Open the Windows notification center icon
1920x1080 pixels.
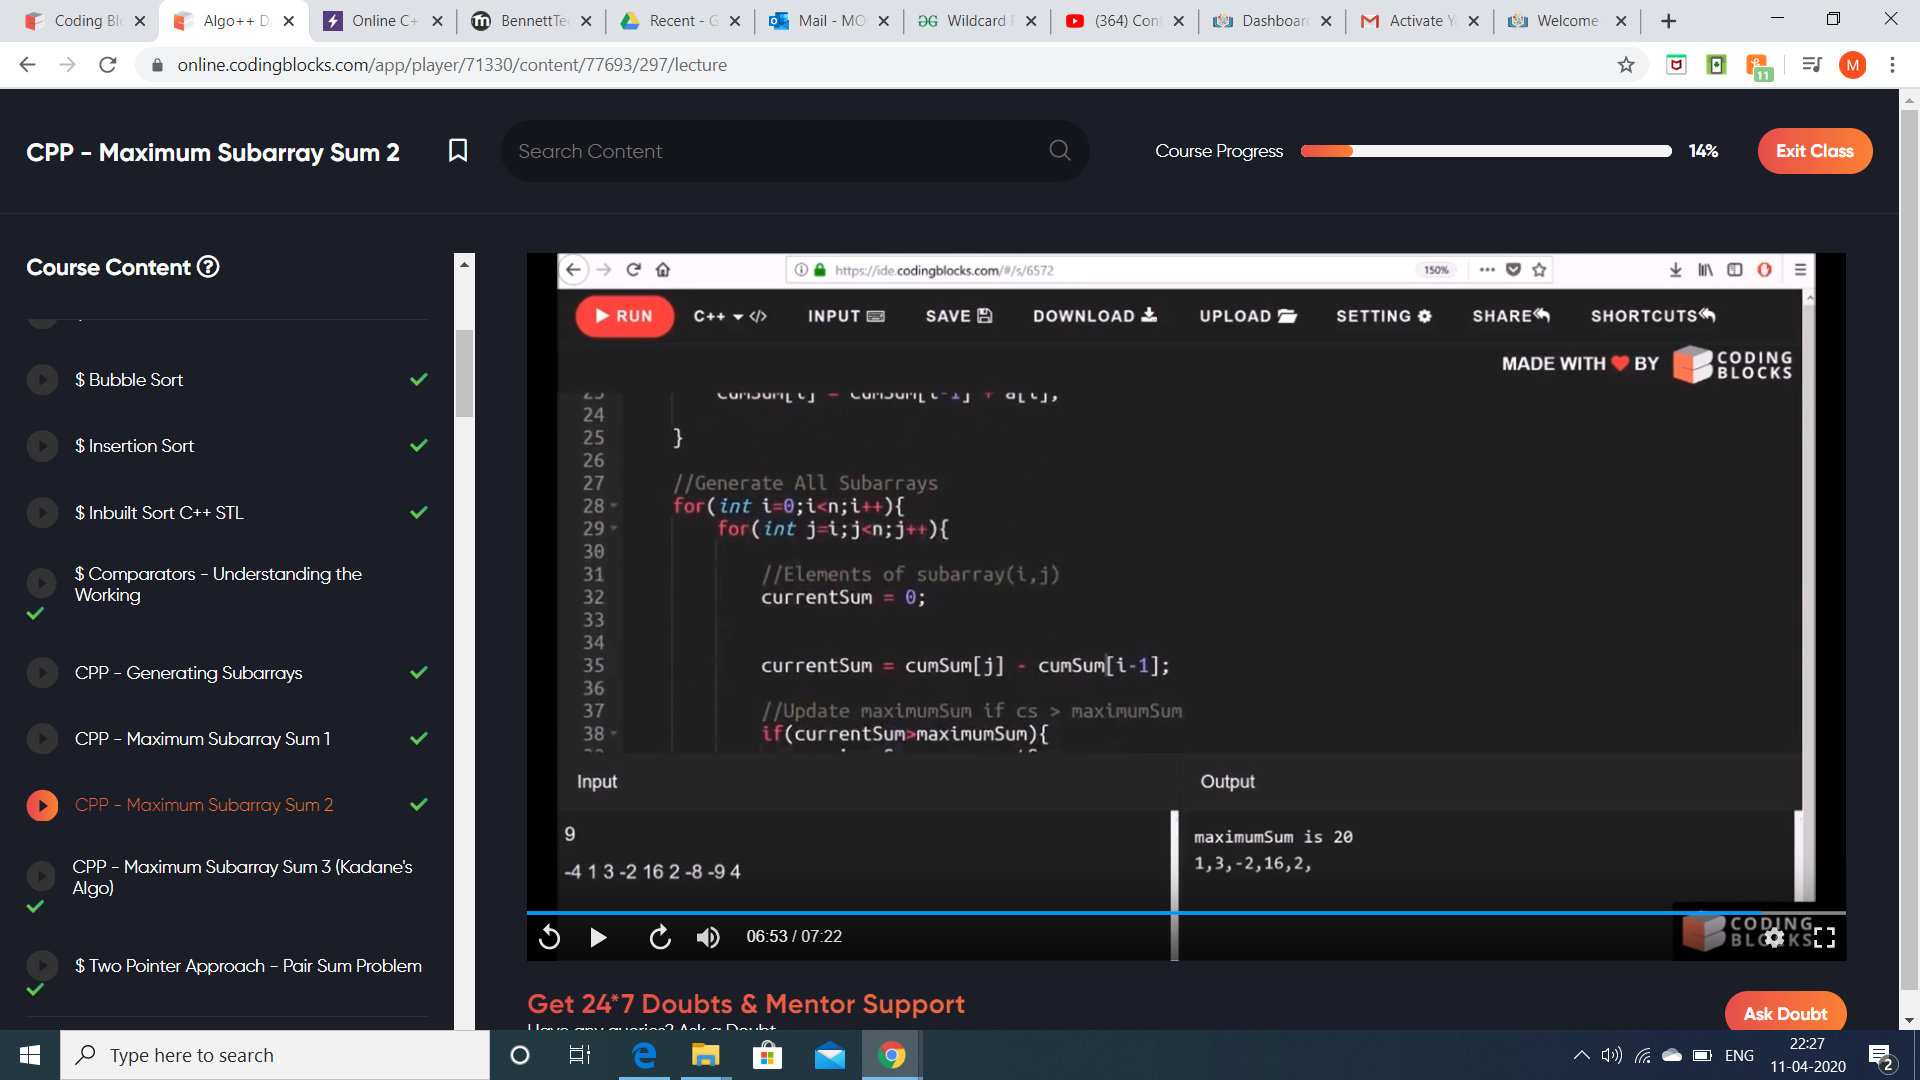point(1880,1056)
